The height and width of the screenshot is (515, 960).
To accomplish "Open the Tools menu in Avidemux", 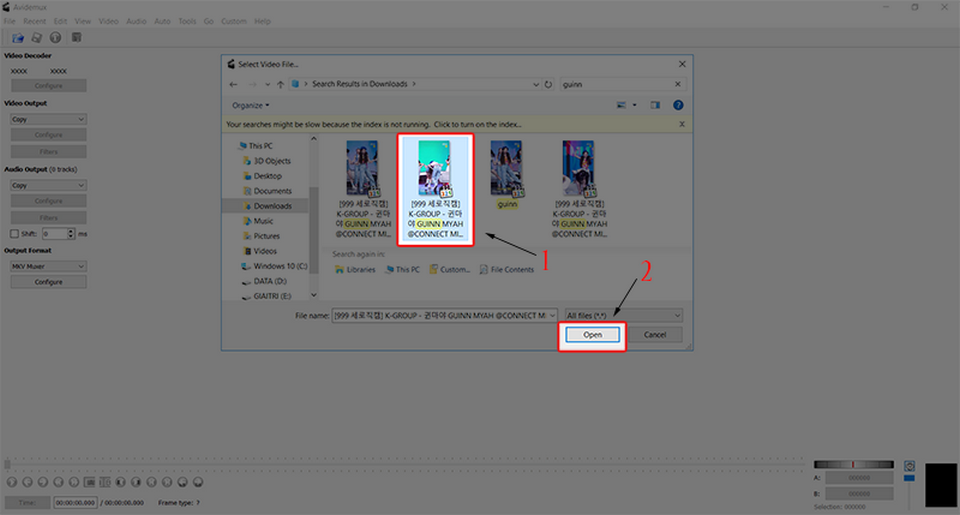I will click(x=187, y=21).
